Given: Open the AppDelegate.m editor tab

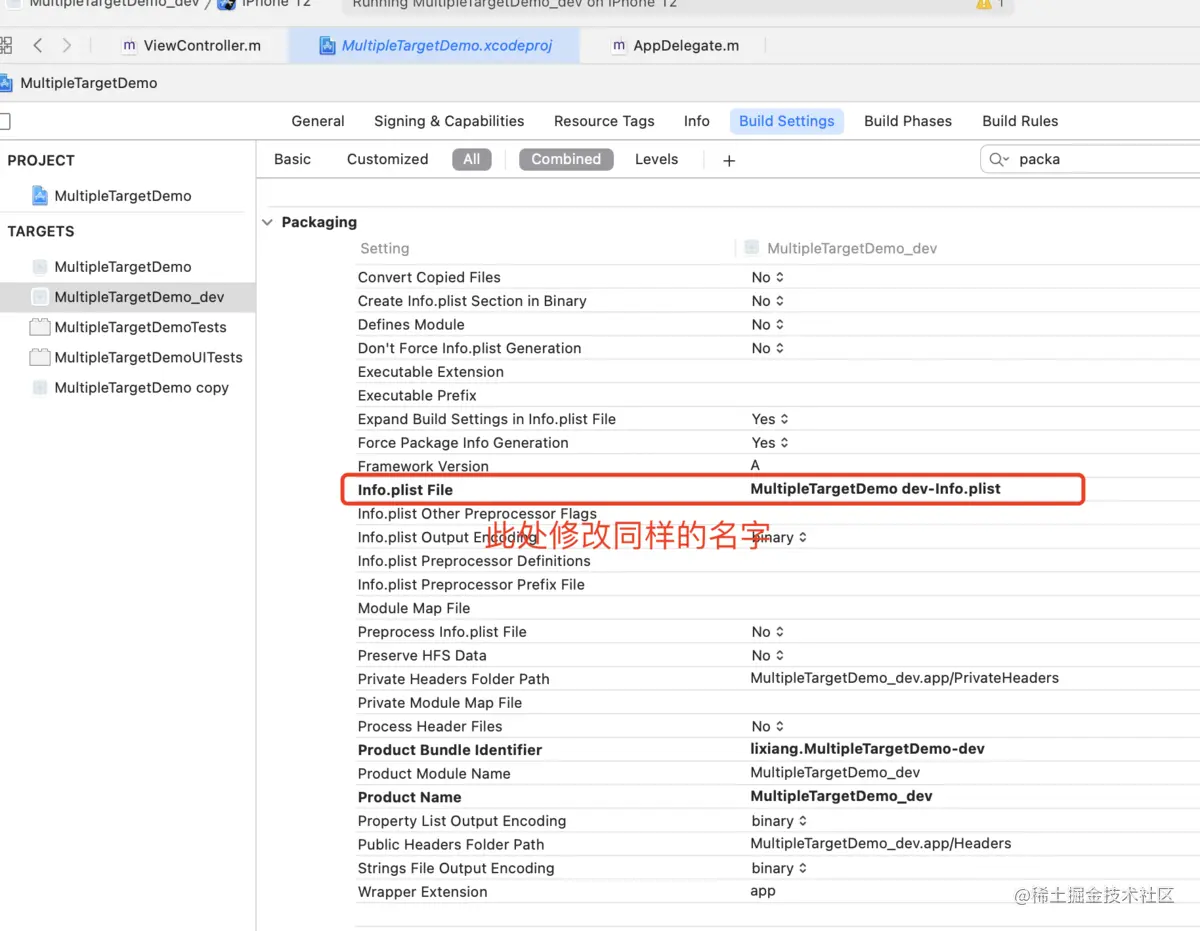Looking at the screenshot, I should 676,45.
